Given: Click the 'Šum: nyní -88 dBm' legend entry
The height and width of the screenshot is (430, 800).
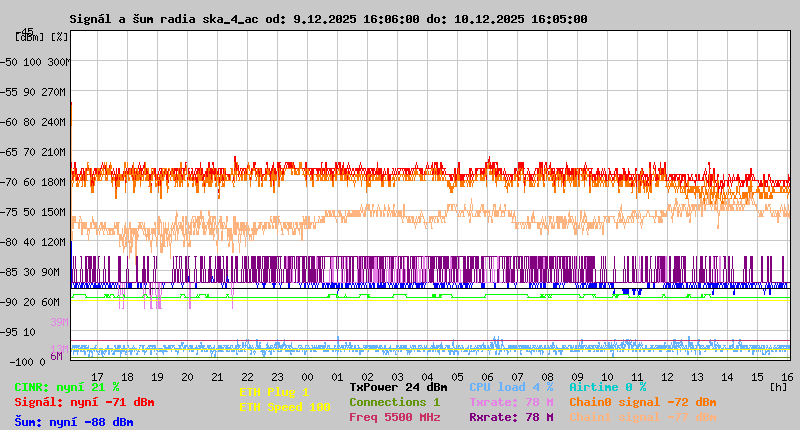Looking at the screenshot, I should 74,422.
